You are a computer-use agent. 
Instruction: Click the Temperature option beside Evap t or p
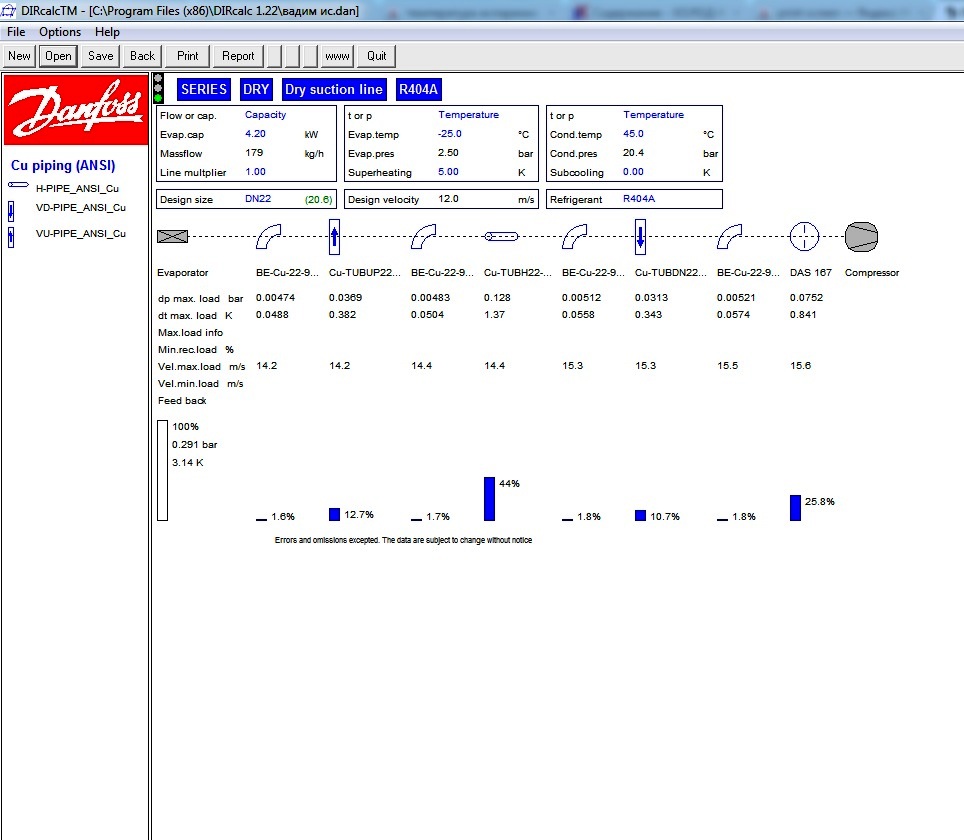coord(468,115)
